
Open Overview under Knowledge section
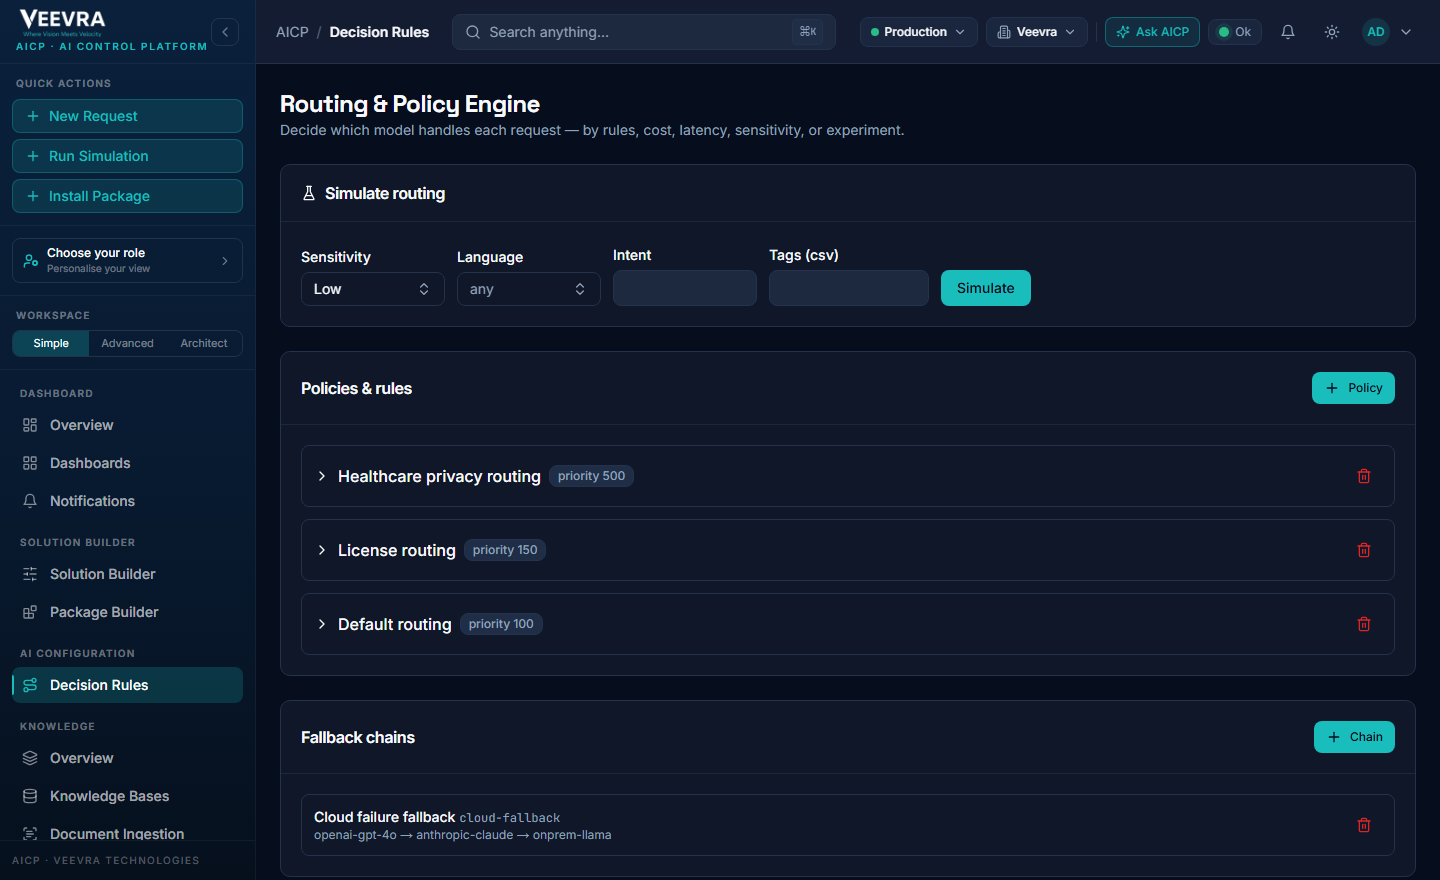(x=127, y=758)
